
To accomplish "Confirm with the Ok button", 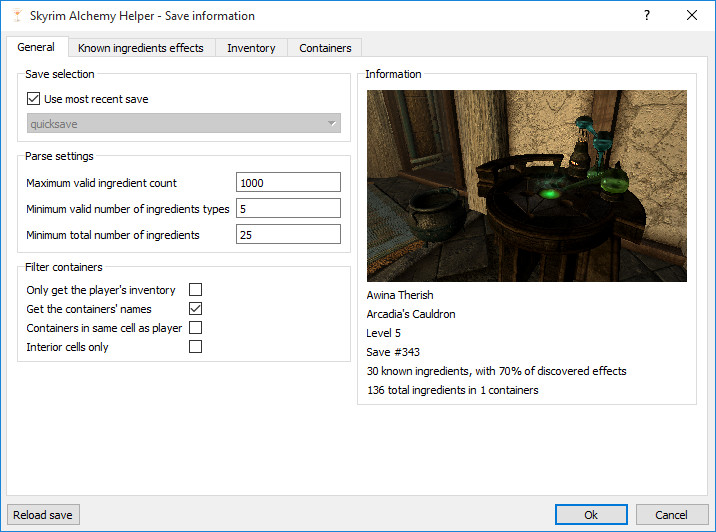I will click(591, 515).
